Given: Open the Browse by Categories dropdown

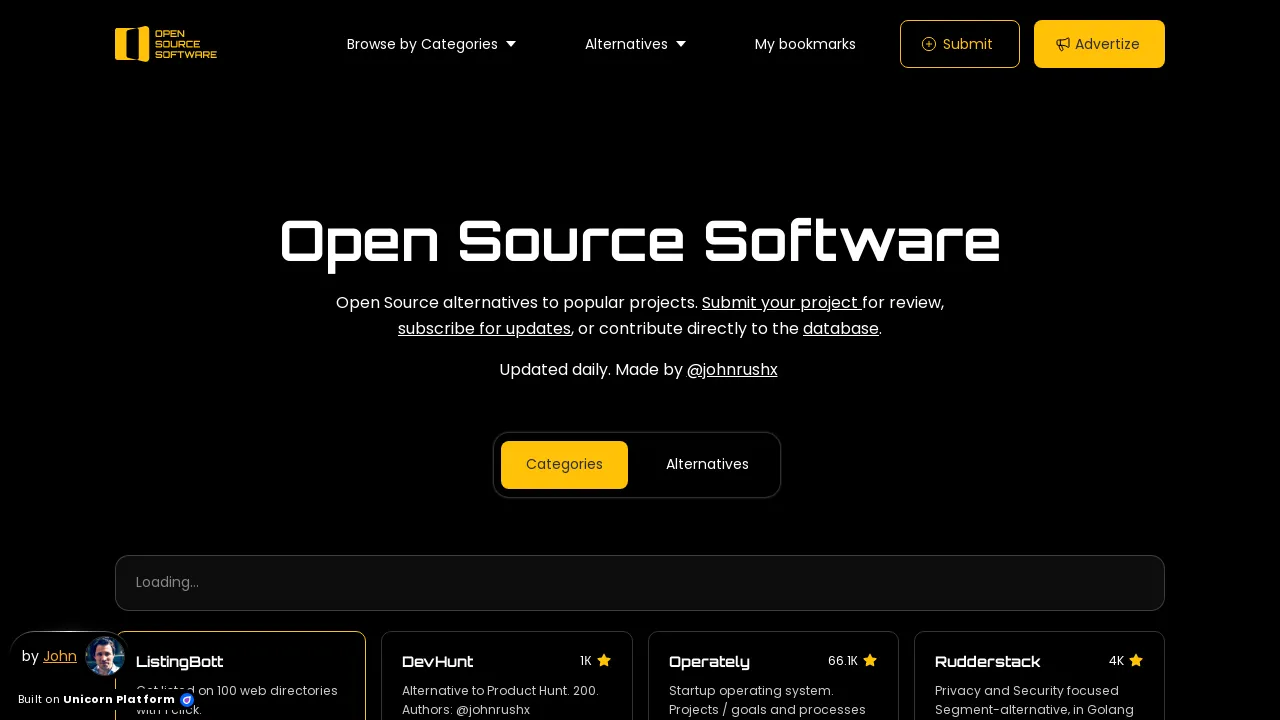Looking at the screenshot, I should (x=422, y=44).
